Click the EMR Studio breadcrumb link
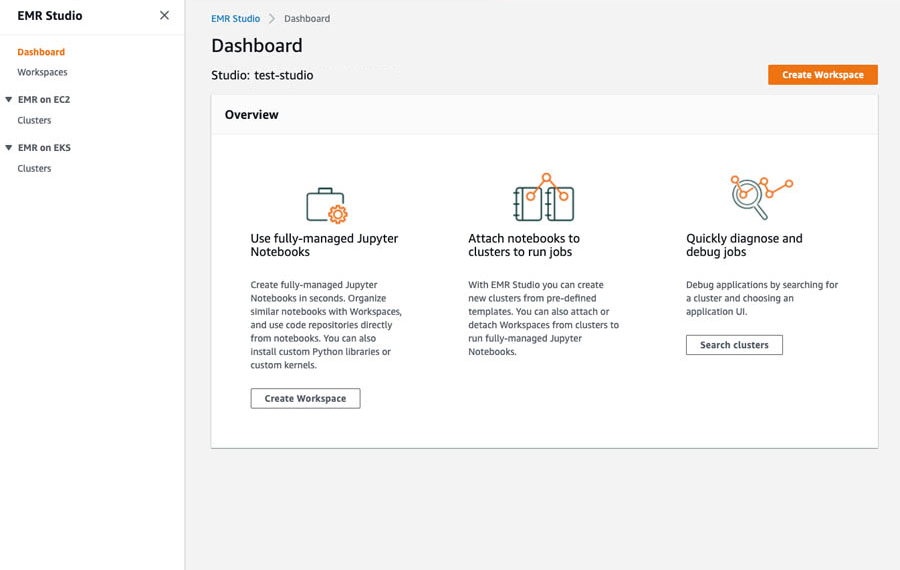The width and height of the screenshot is (900, 570). tap(235, 18)
